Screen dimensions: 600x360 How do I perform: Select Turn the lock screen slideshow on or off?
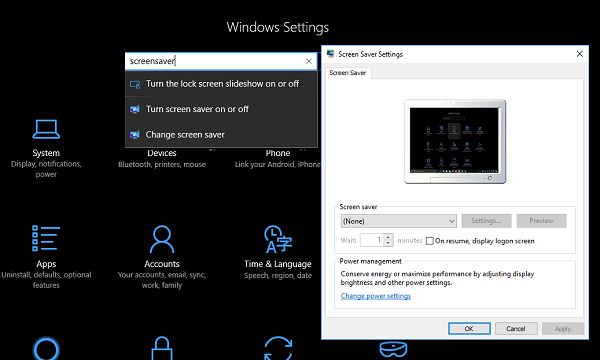[221, 84]
